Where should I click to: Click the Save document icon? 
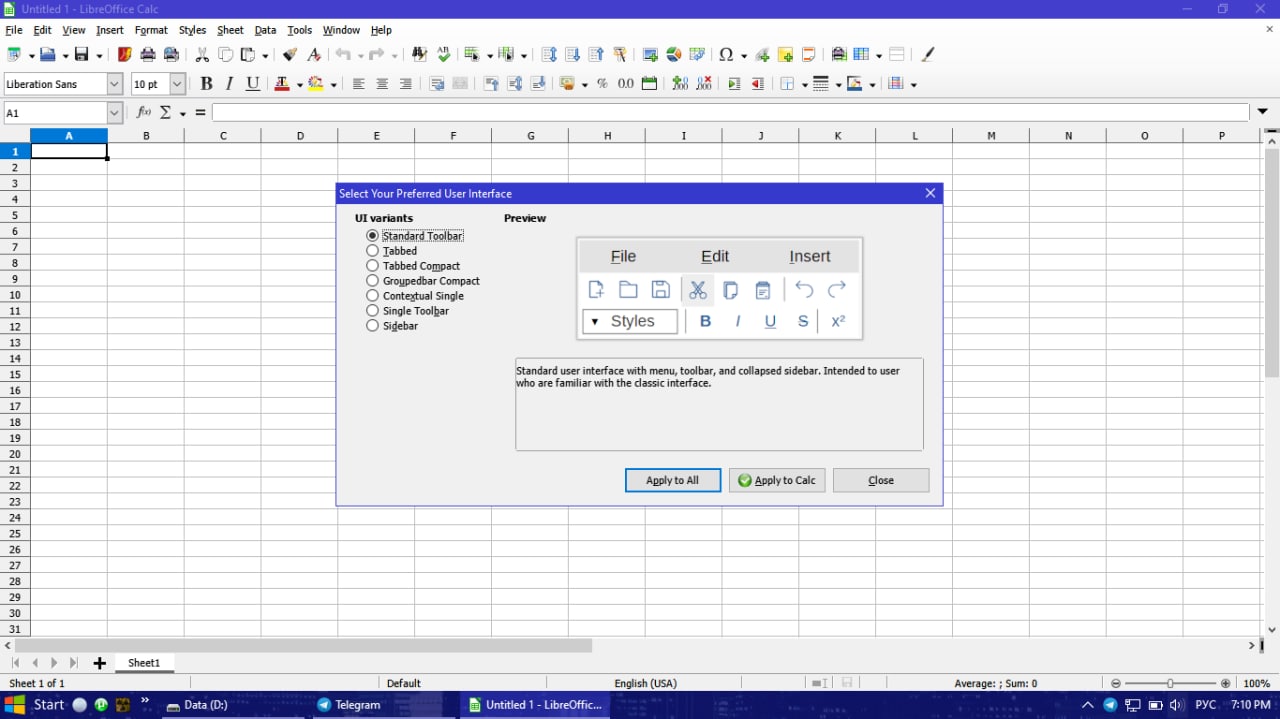82,55
